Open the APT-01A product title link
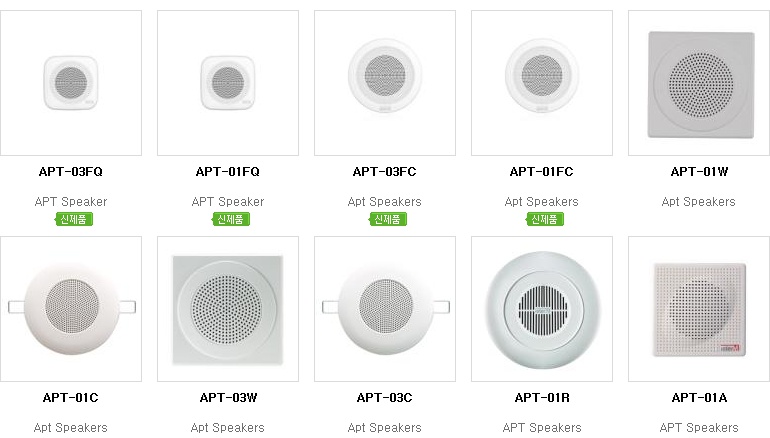This screenshot has width=770, height=438. point(699,398)
